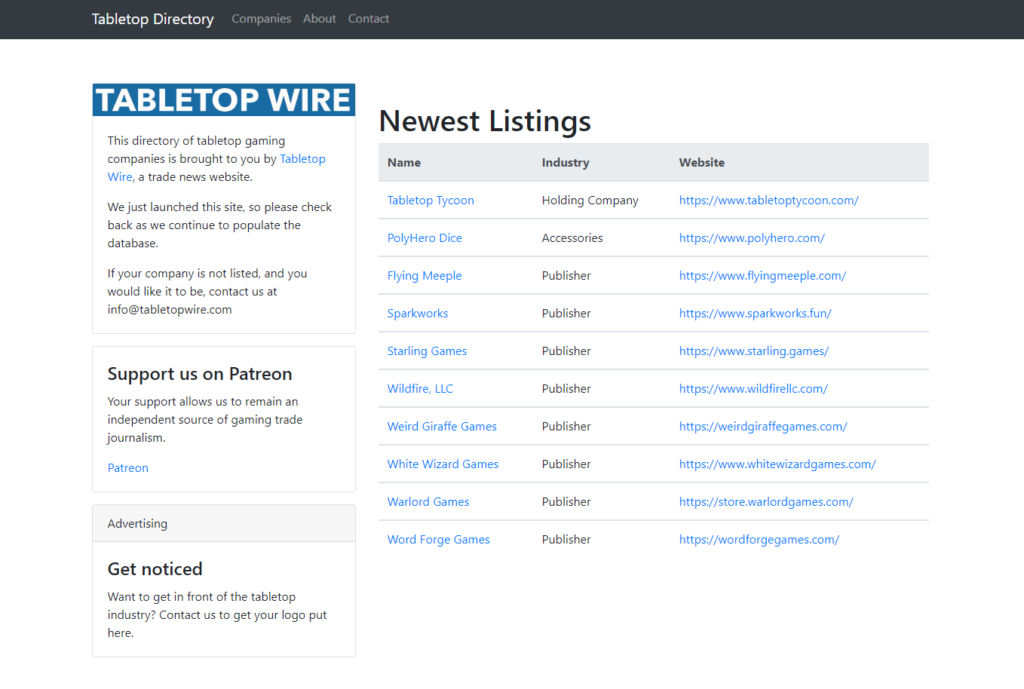The width and height of the screenshot is (1024, 689).
Task: Open the Weird Giraffe Games listing
Action: (441, 426)
